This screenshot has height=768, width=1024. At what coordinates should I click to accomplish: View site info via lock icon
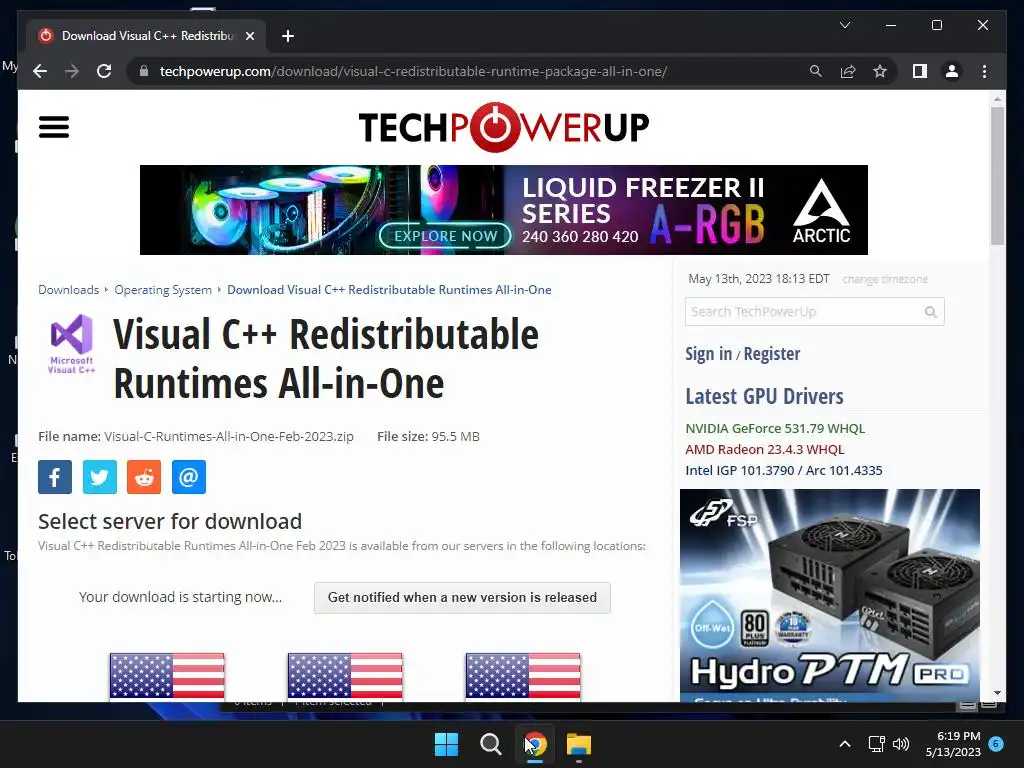(x=144, y=71)
